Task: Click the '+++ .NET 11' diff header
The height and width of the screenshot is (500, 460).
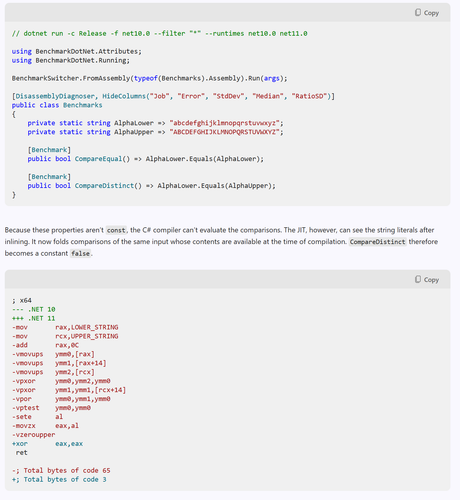Action: tap(33, 318)
